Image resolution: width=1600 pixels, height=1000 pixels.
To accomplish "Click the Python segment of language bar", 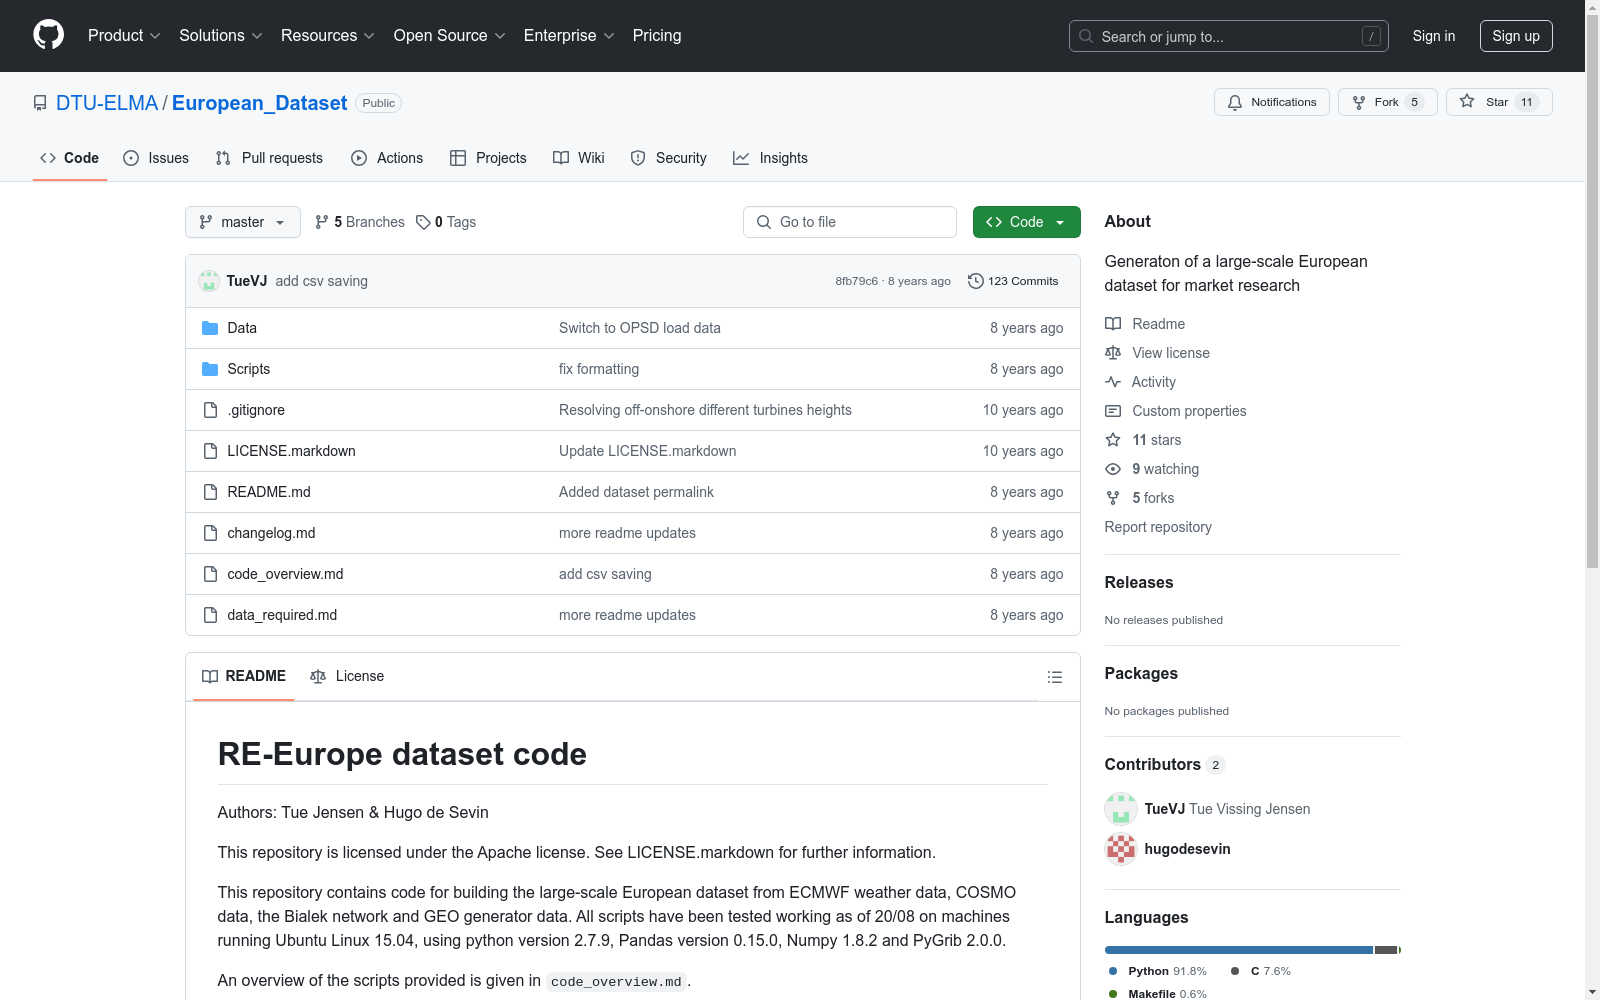I will tap(1239, 950).
